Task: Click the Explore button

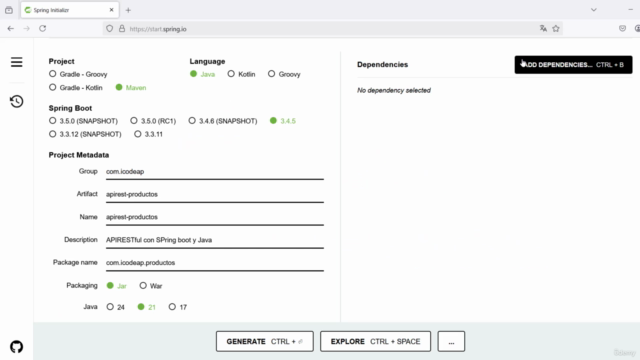Action: [375, 341]
